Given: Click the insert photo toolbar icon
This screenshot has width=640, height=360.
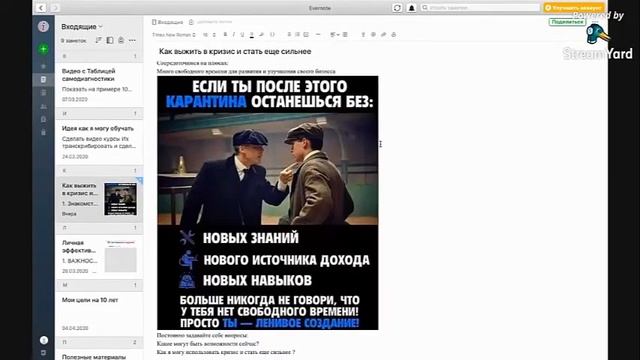Looking at the screenshot, I should [373, 35].
